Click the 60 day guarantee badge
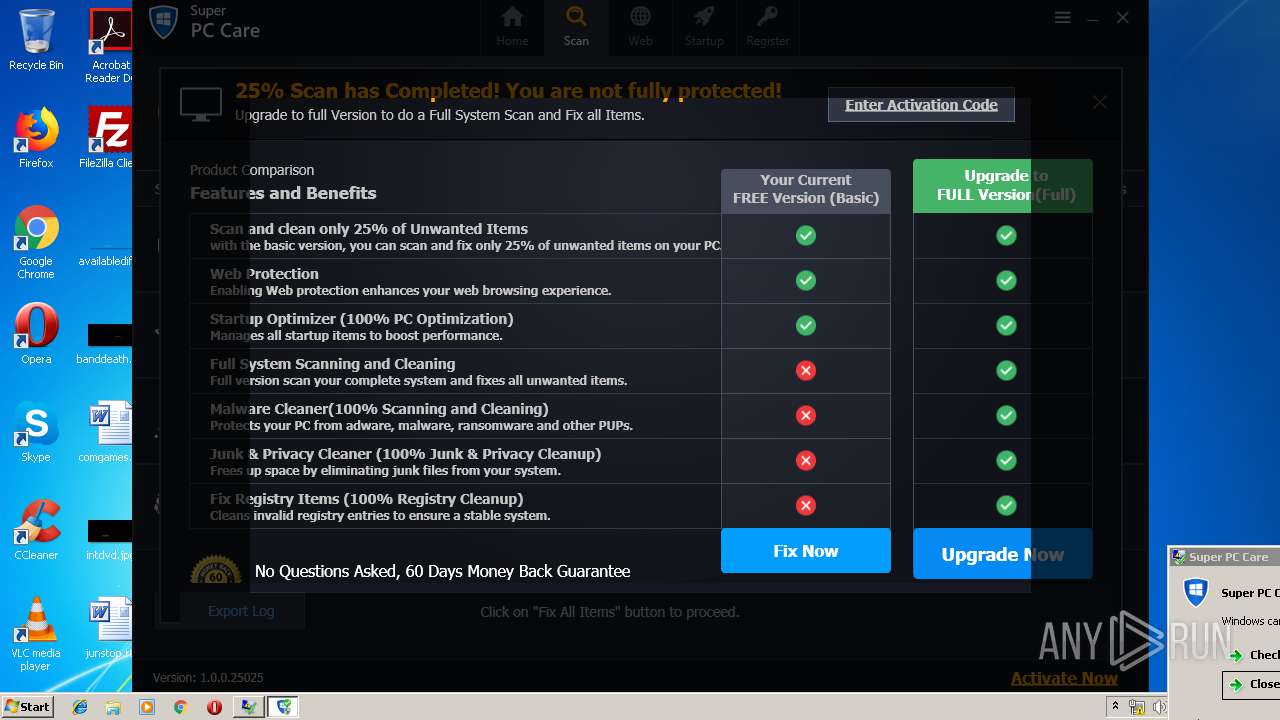This screenshot has width=1280, height=720. (x=216, y=569)
